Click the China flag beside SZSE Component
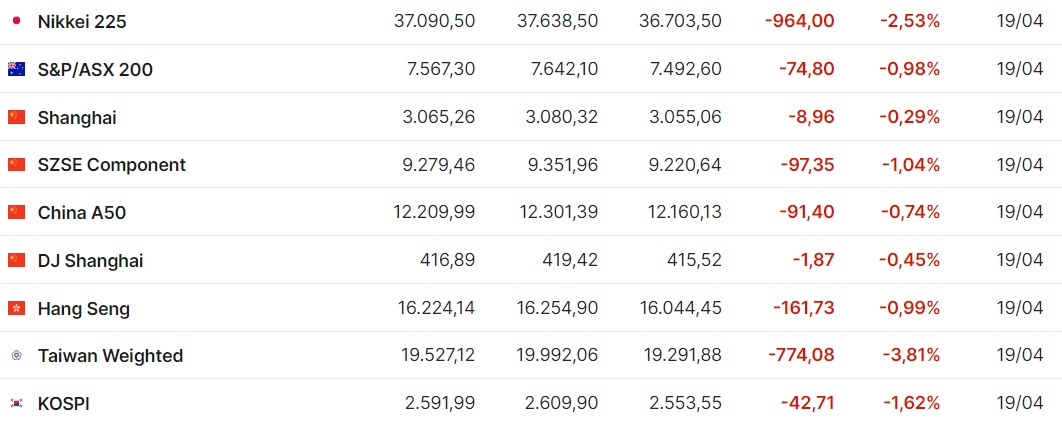Viewport: 1062px width, 423px height. point(16,164)
